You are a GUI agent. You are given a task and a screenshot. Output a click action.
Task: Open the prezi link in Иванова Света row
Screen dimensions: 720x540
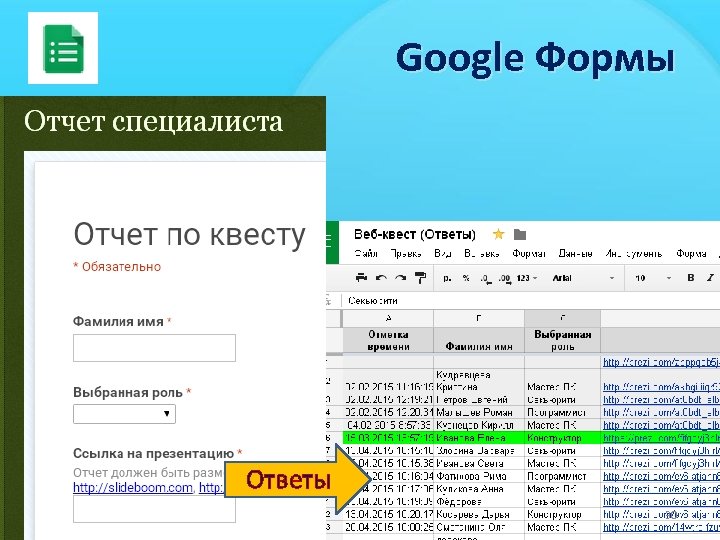click(661, 463)
